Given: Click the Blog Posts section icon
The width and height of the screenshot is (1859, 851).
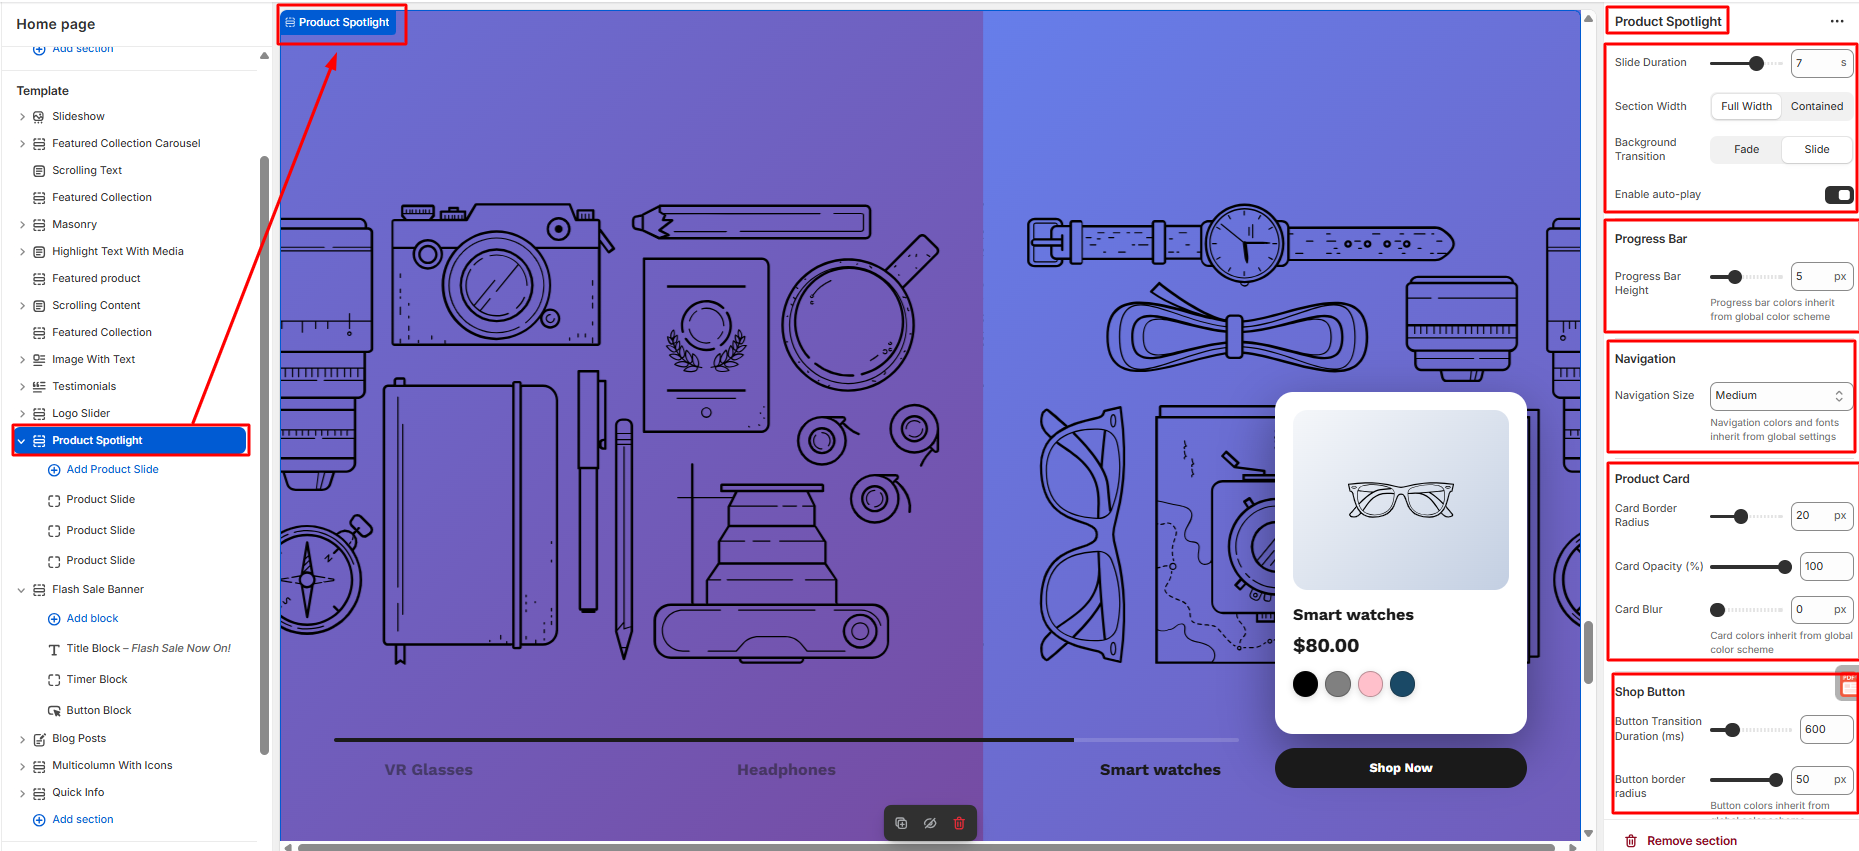Looking at the screenshot, I should point(39,739).
